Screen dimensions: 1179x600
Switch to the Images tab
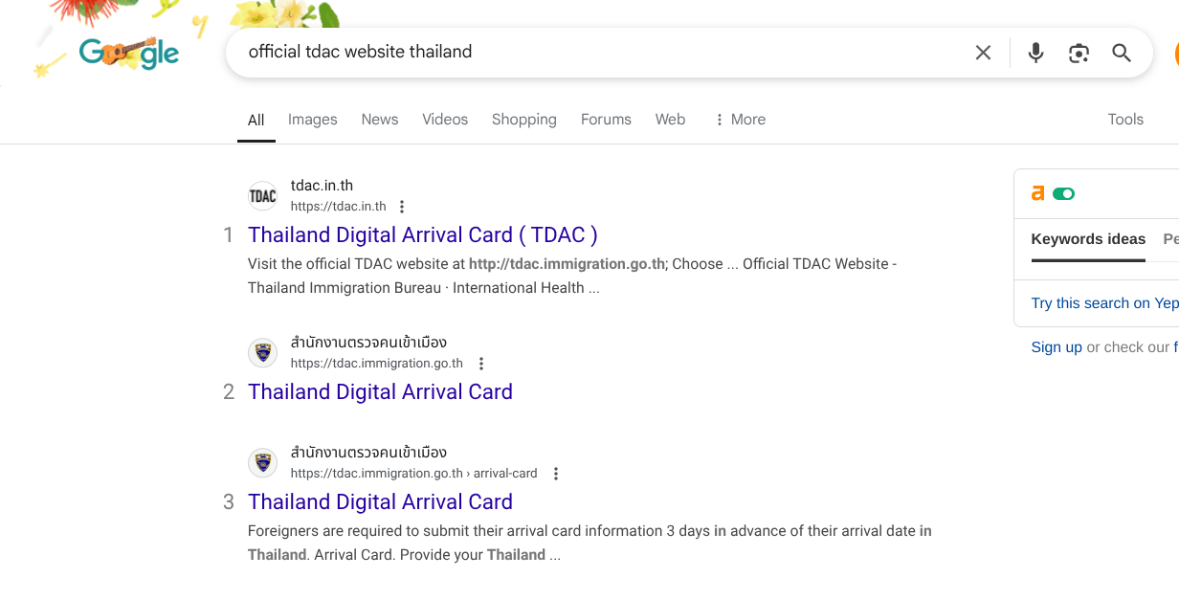pos(312,120)
